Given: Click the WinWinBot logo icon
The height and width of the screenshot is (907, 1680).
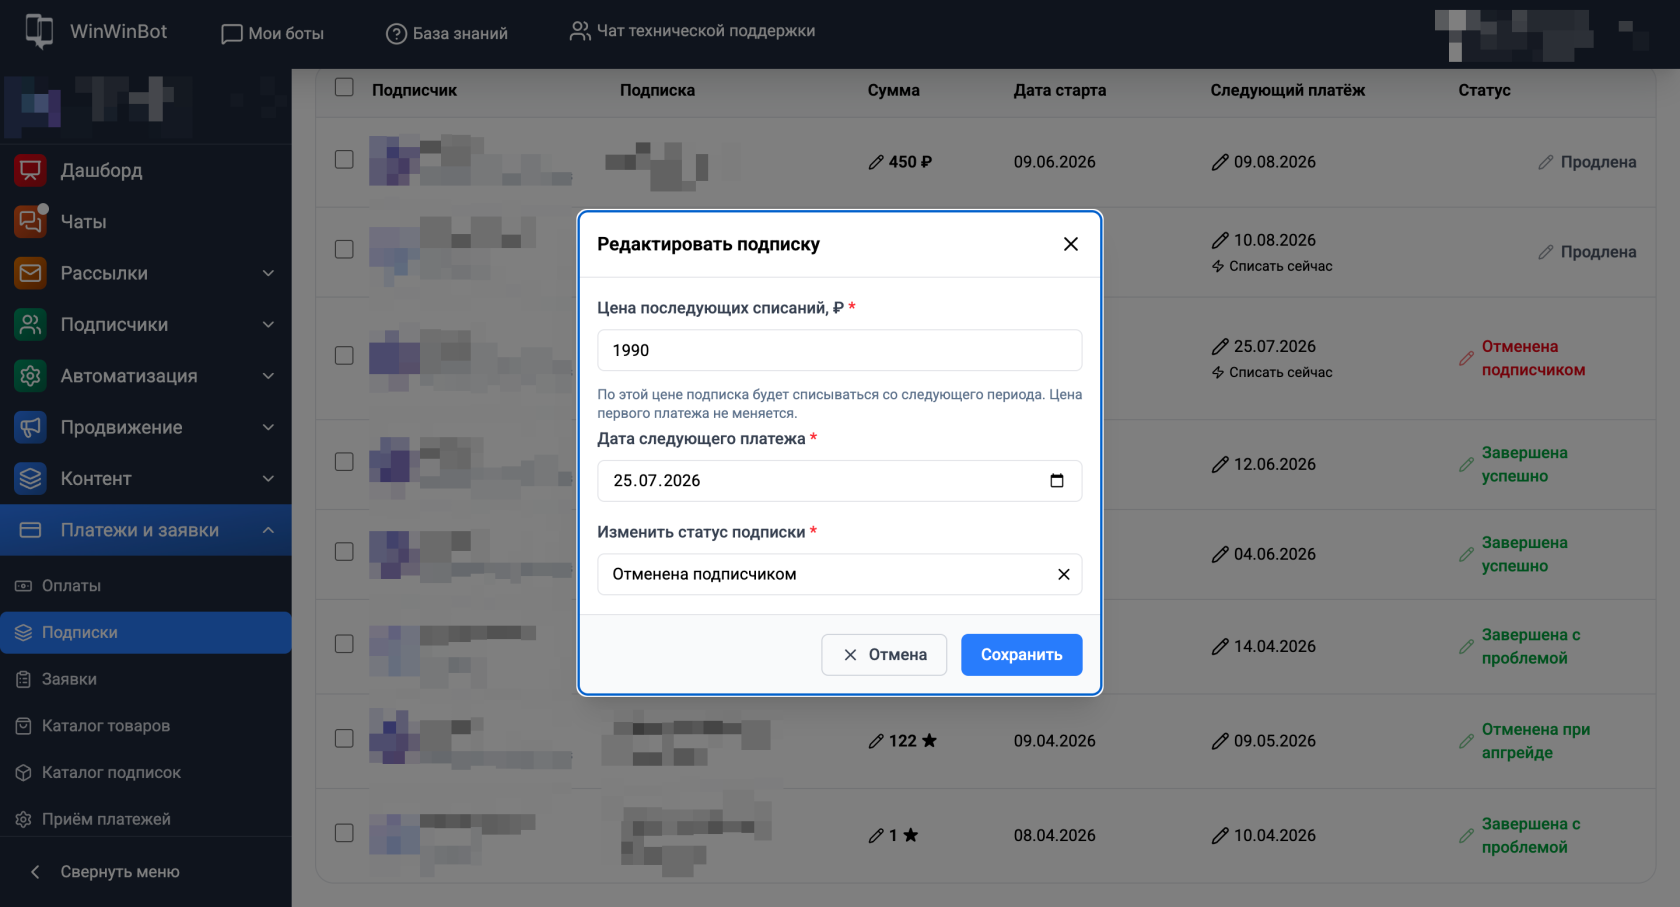Looking at the screenshot, I should coord(39,31).
